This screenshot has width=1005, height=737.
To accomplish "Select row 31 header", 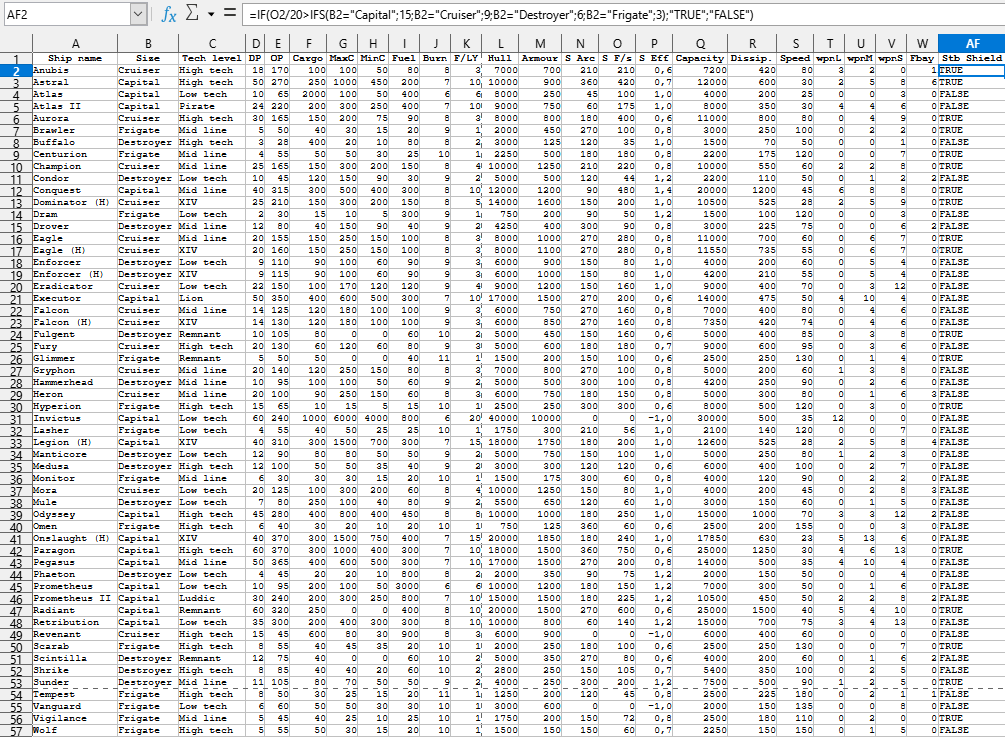I will 16,418.
